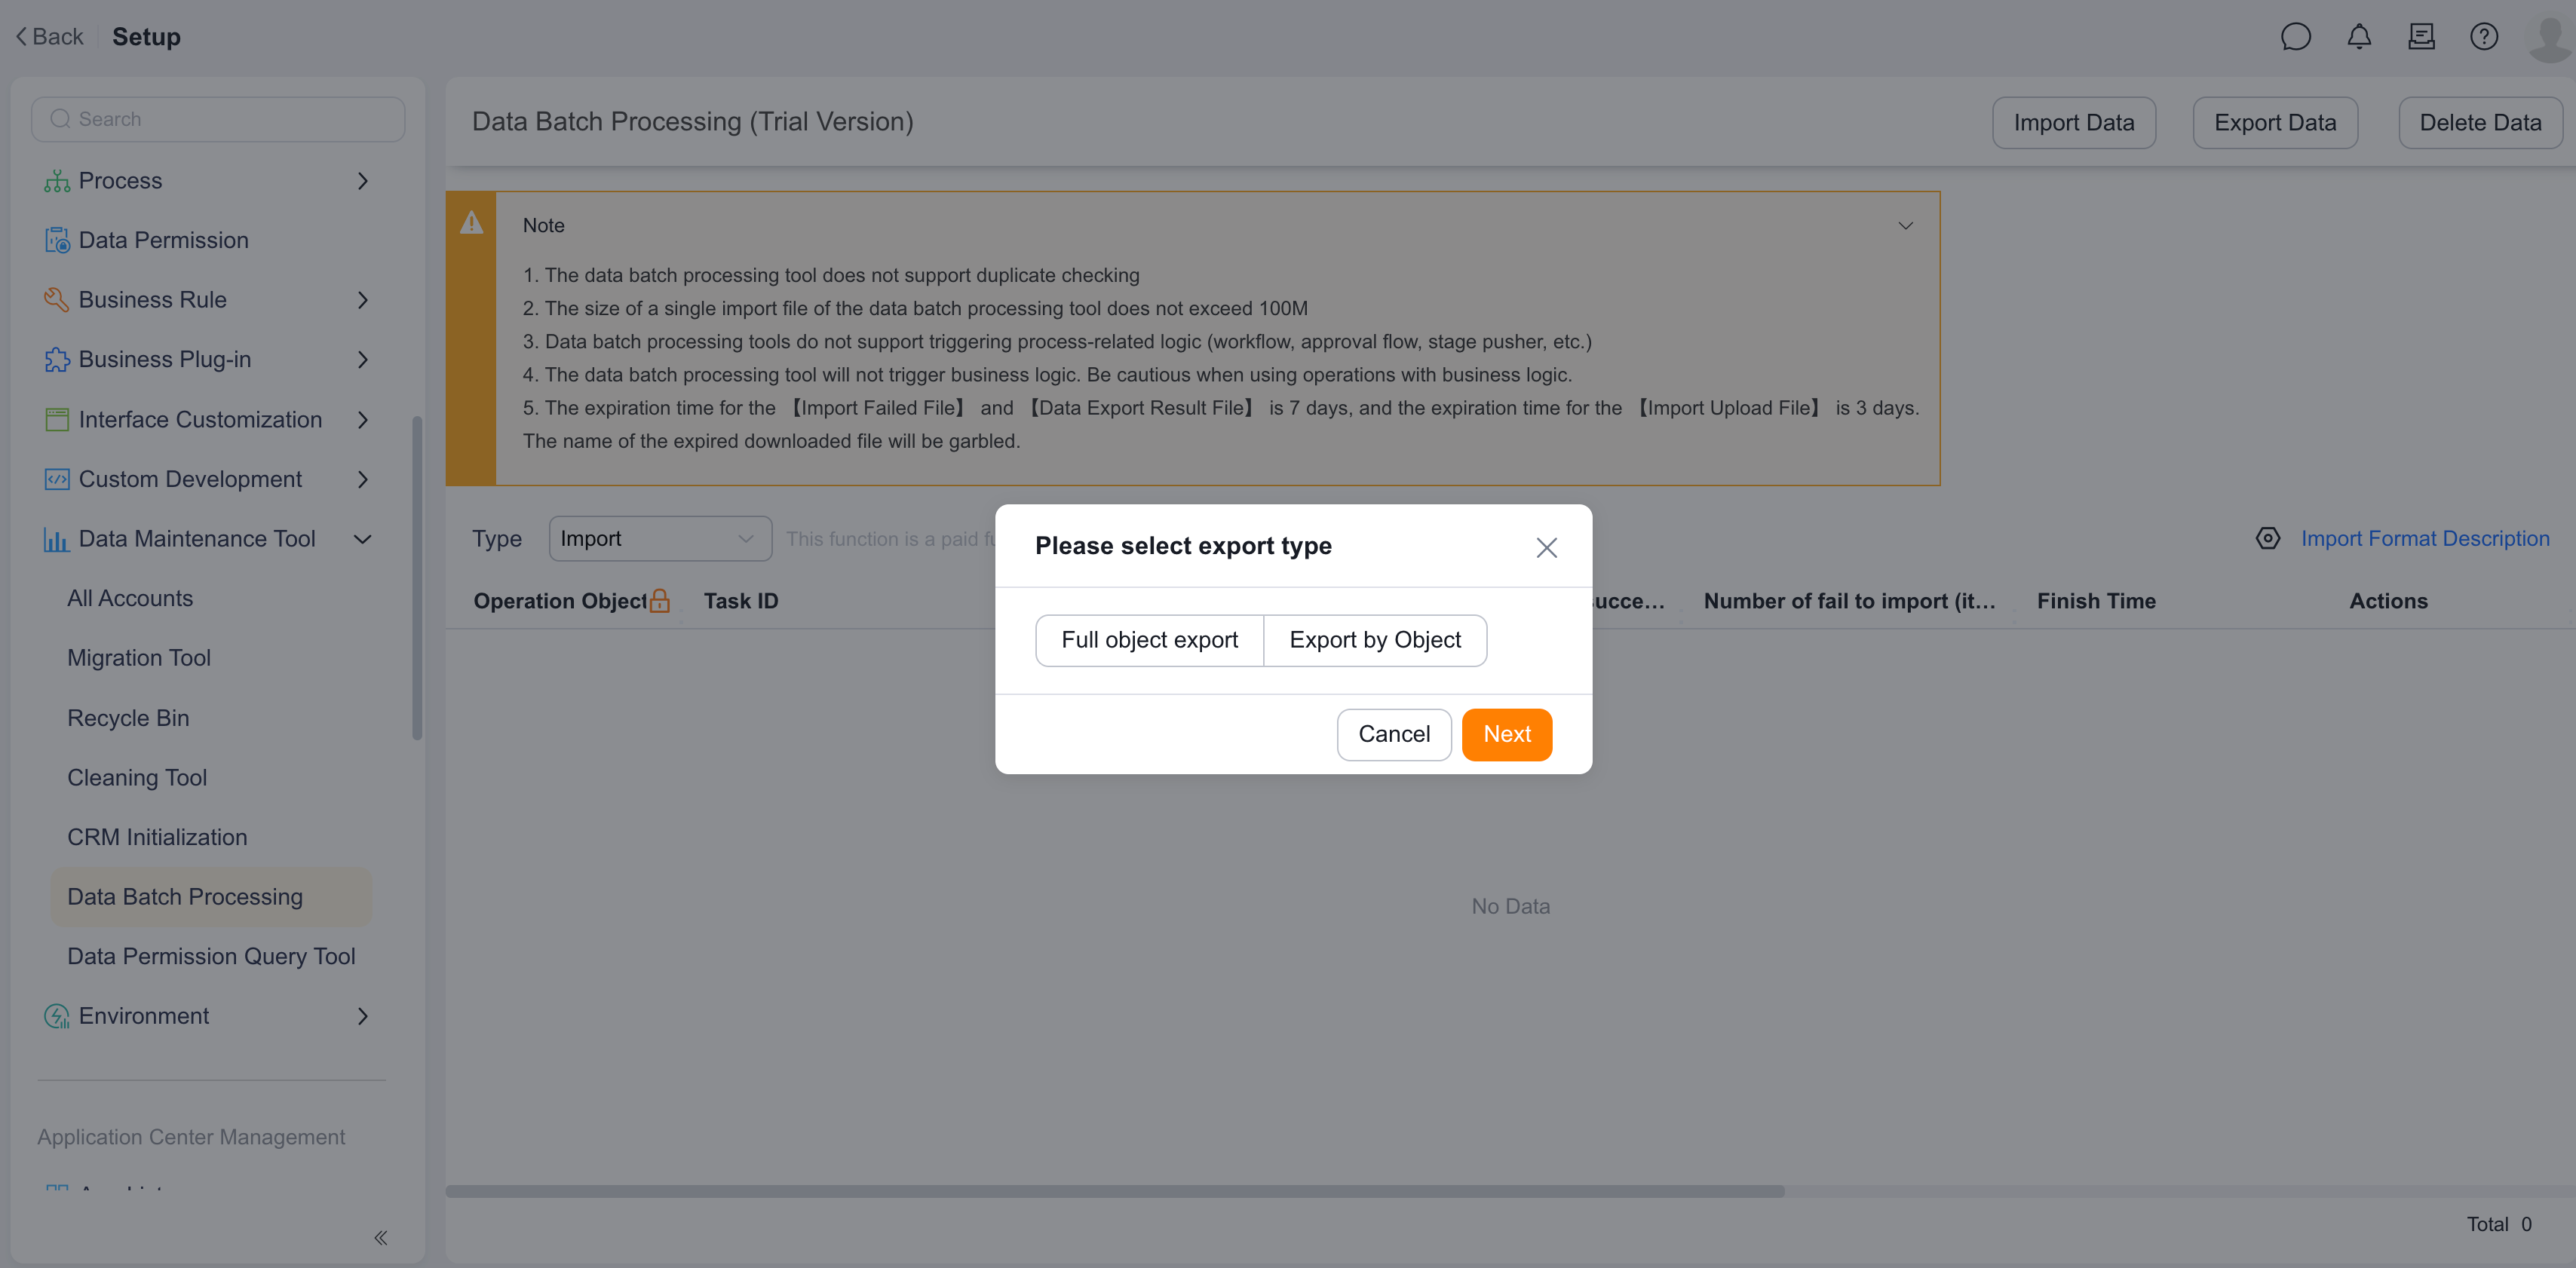The width and height of the screenshot is (2576, 1268).
Task: Click the horizontal table scrollbar
Action: click(1115, 1191)
